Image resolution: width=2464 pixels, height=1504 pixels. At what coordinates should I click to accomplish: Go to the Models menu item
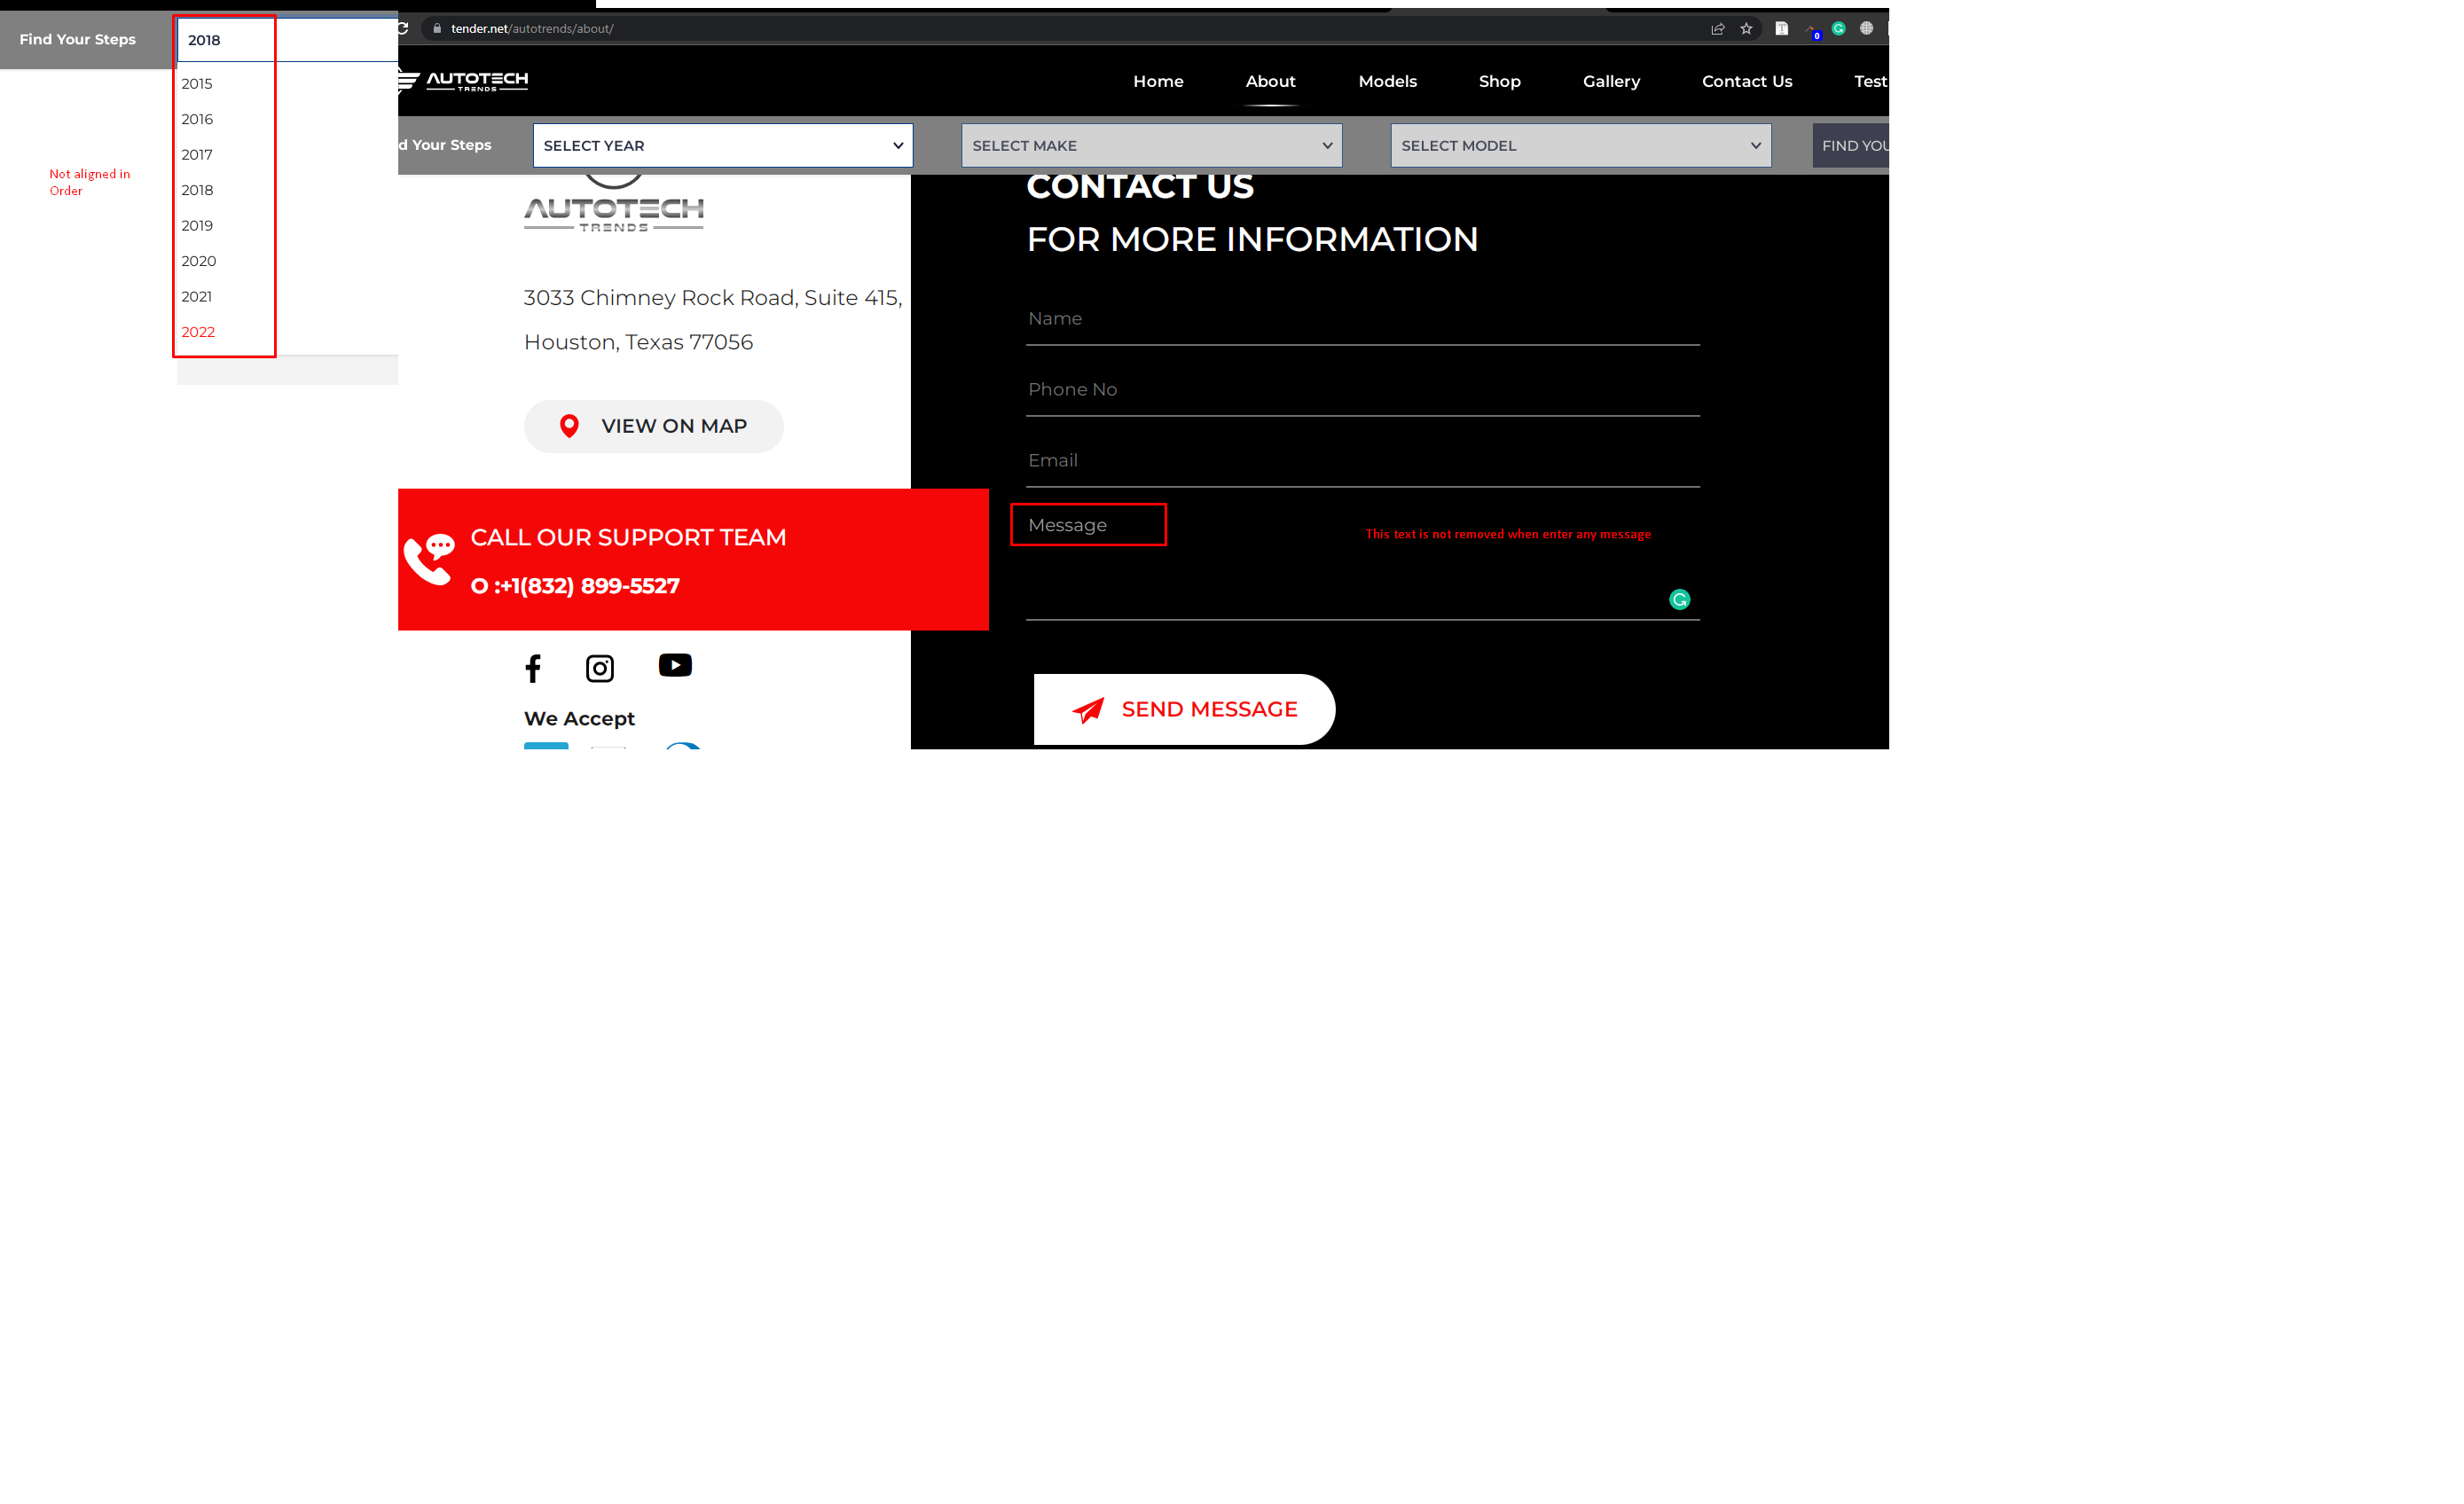[x=1387, y=82]
